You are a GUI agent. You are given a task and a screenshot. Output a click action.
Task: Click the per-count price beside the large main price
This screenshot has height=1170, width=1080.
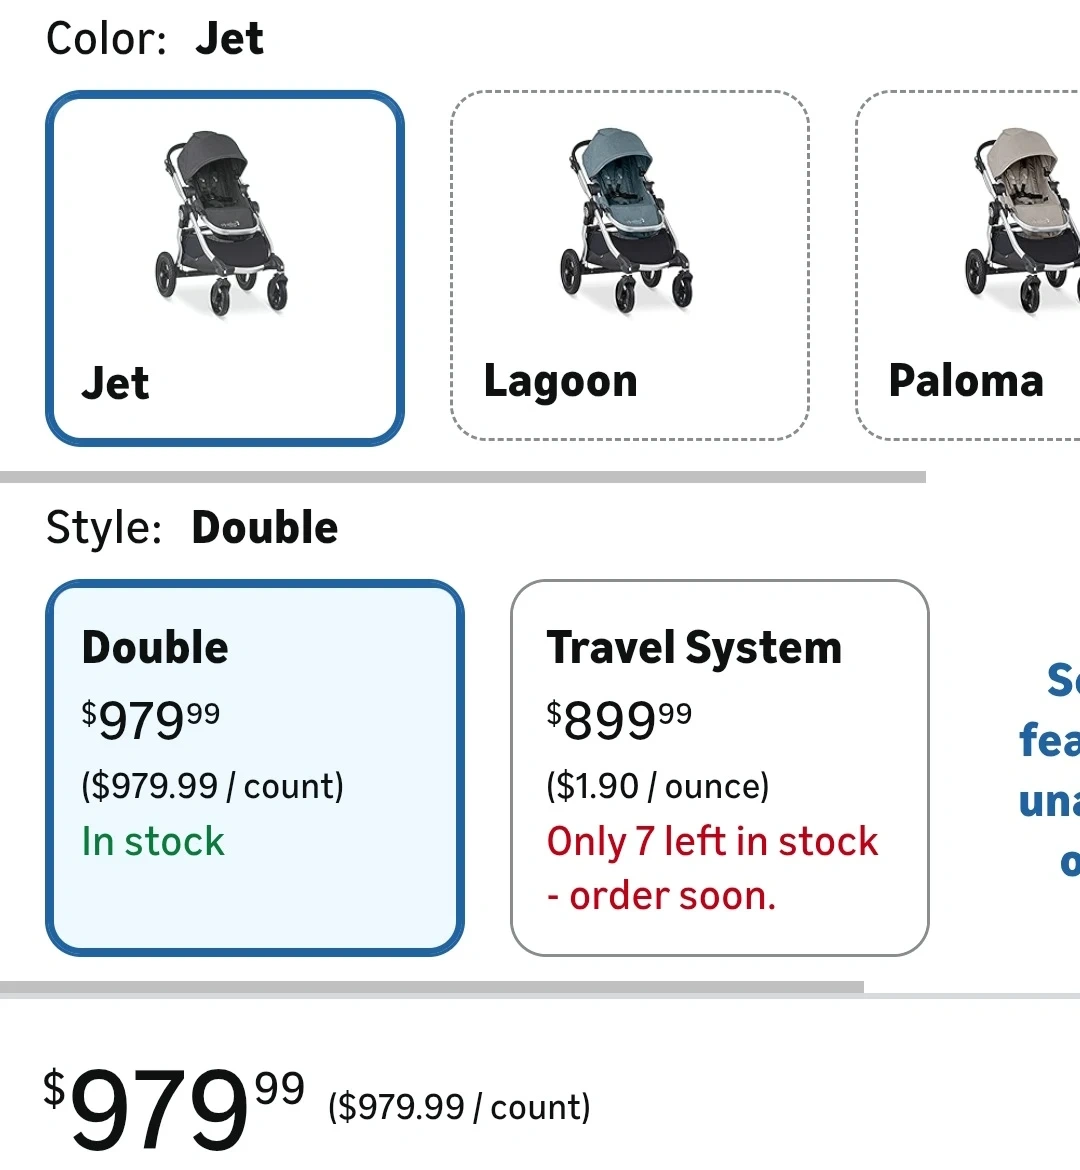coord(459,1107)
